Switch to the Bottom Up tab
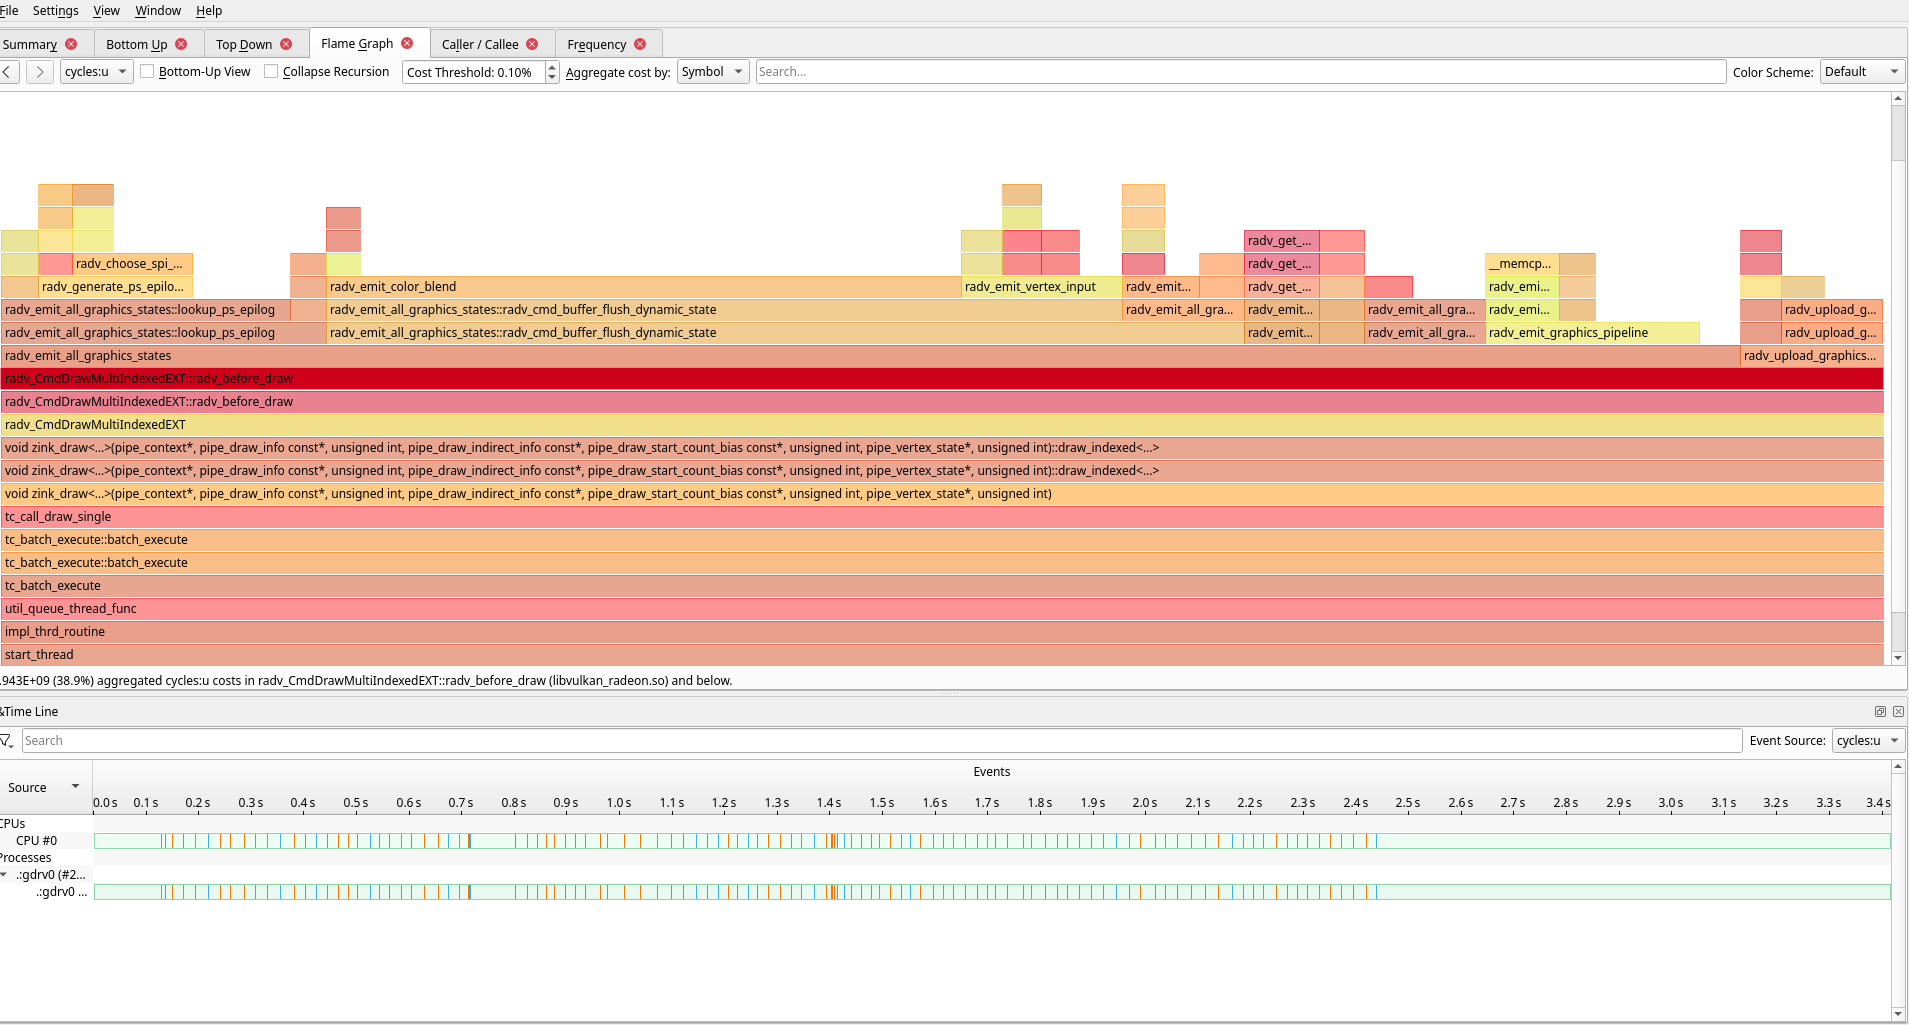Image resolution: width=1909 pixels, height=1025 pixels. click(137, 44)
